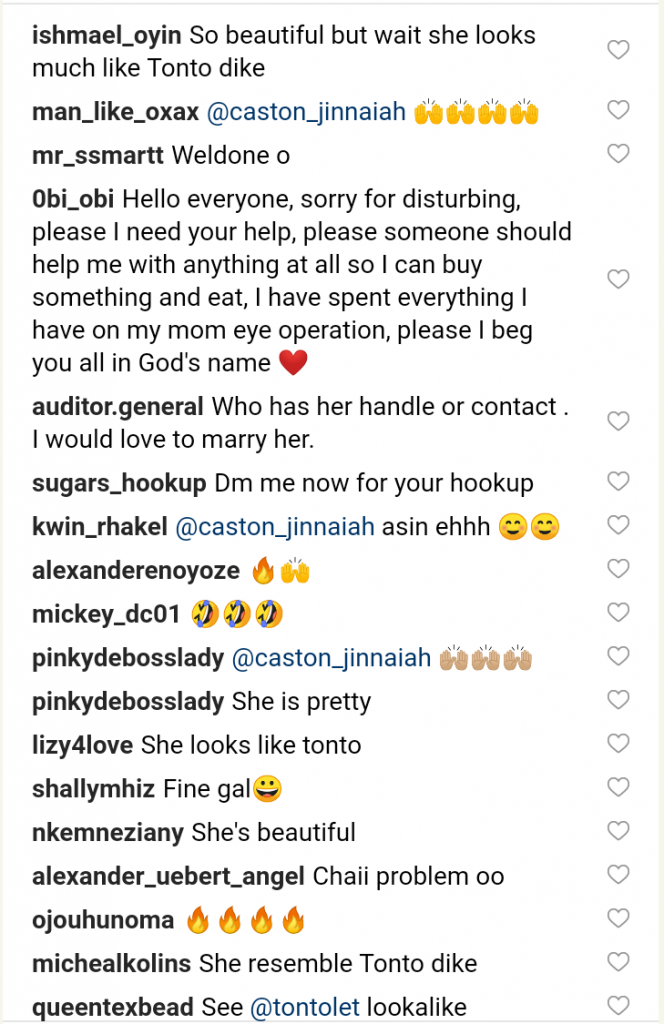Heart nkemneziany's "She's beautiful" comment
Image resolution: width=664 pixels, height=1024 pixels.
tap(619, 831)
